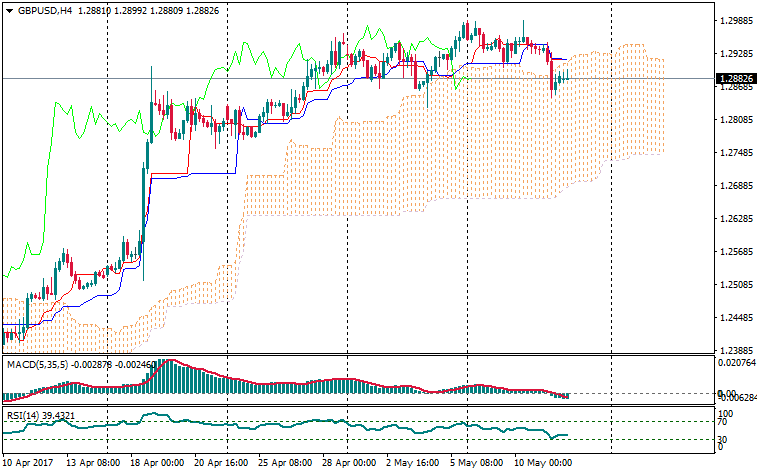Select the 10 Apr 2017 date label
The image size is (757, 474).
[x=29, y=464]
